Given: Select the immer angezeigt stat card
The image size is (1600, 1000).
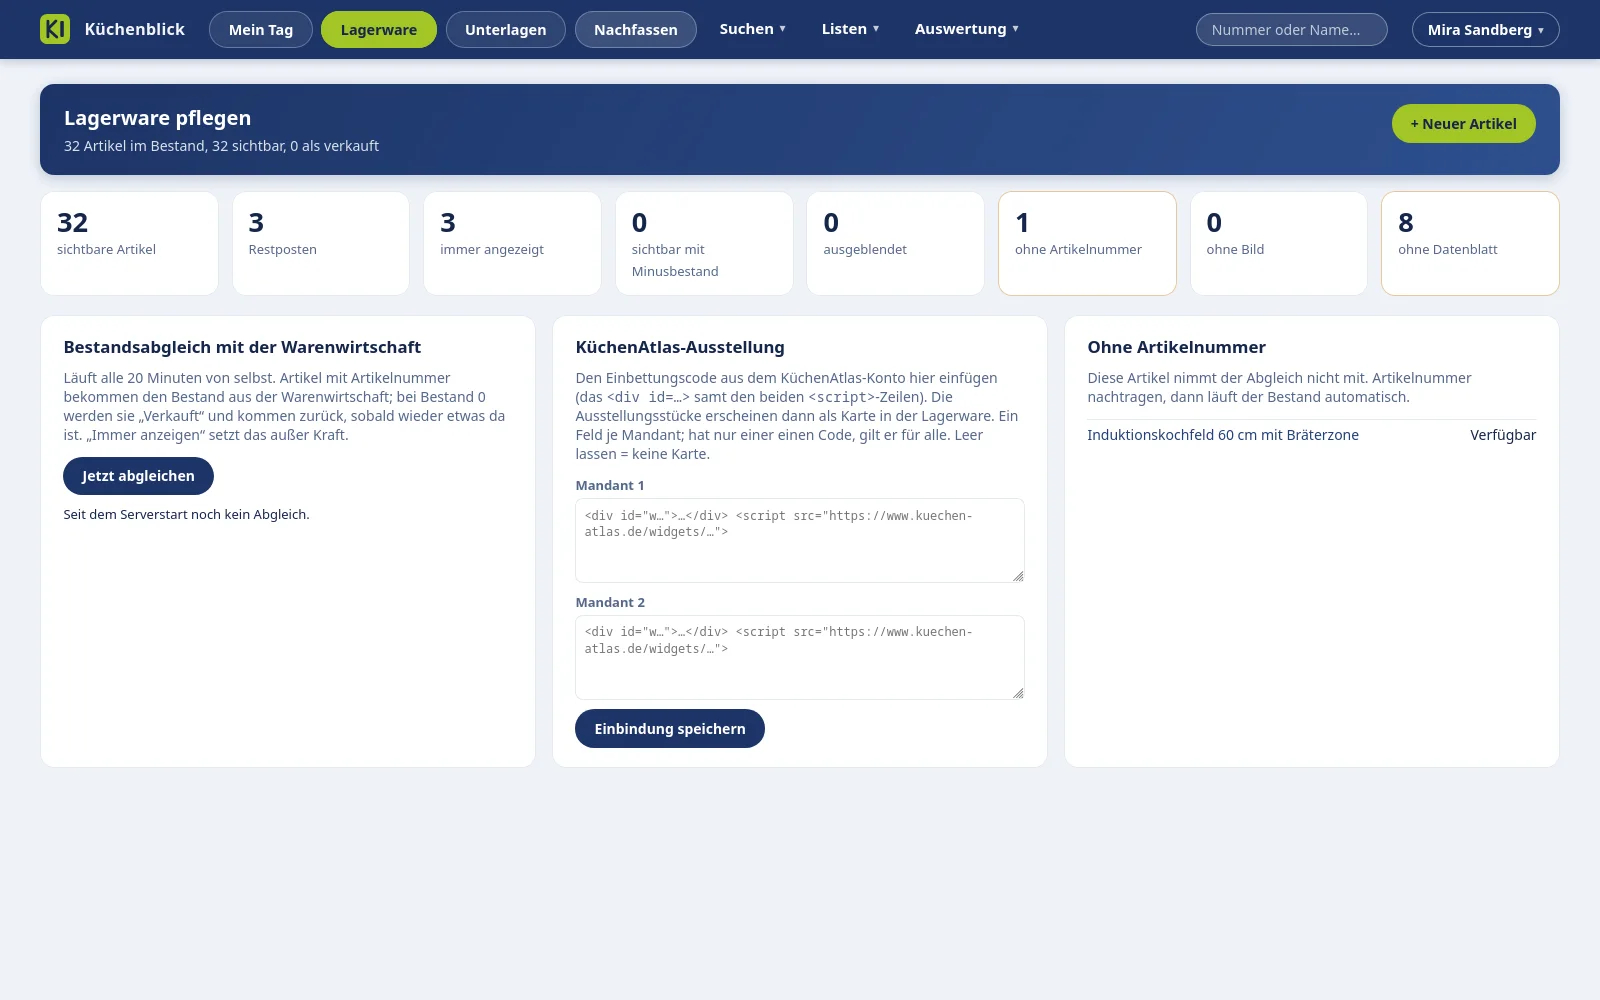Looking at the screenshot, I should (512, 243).
